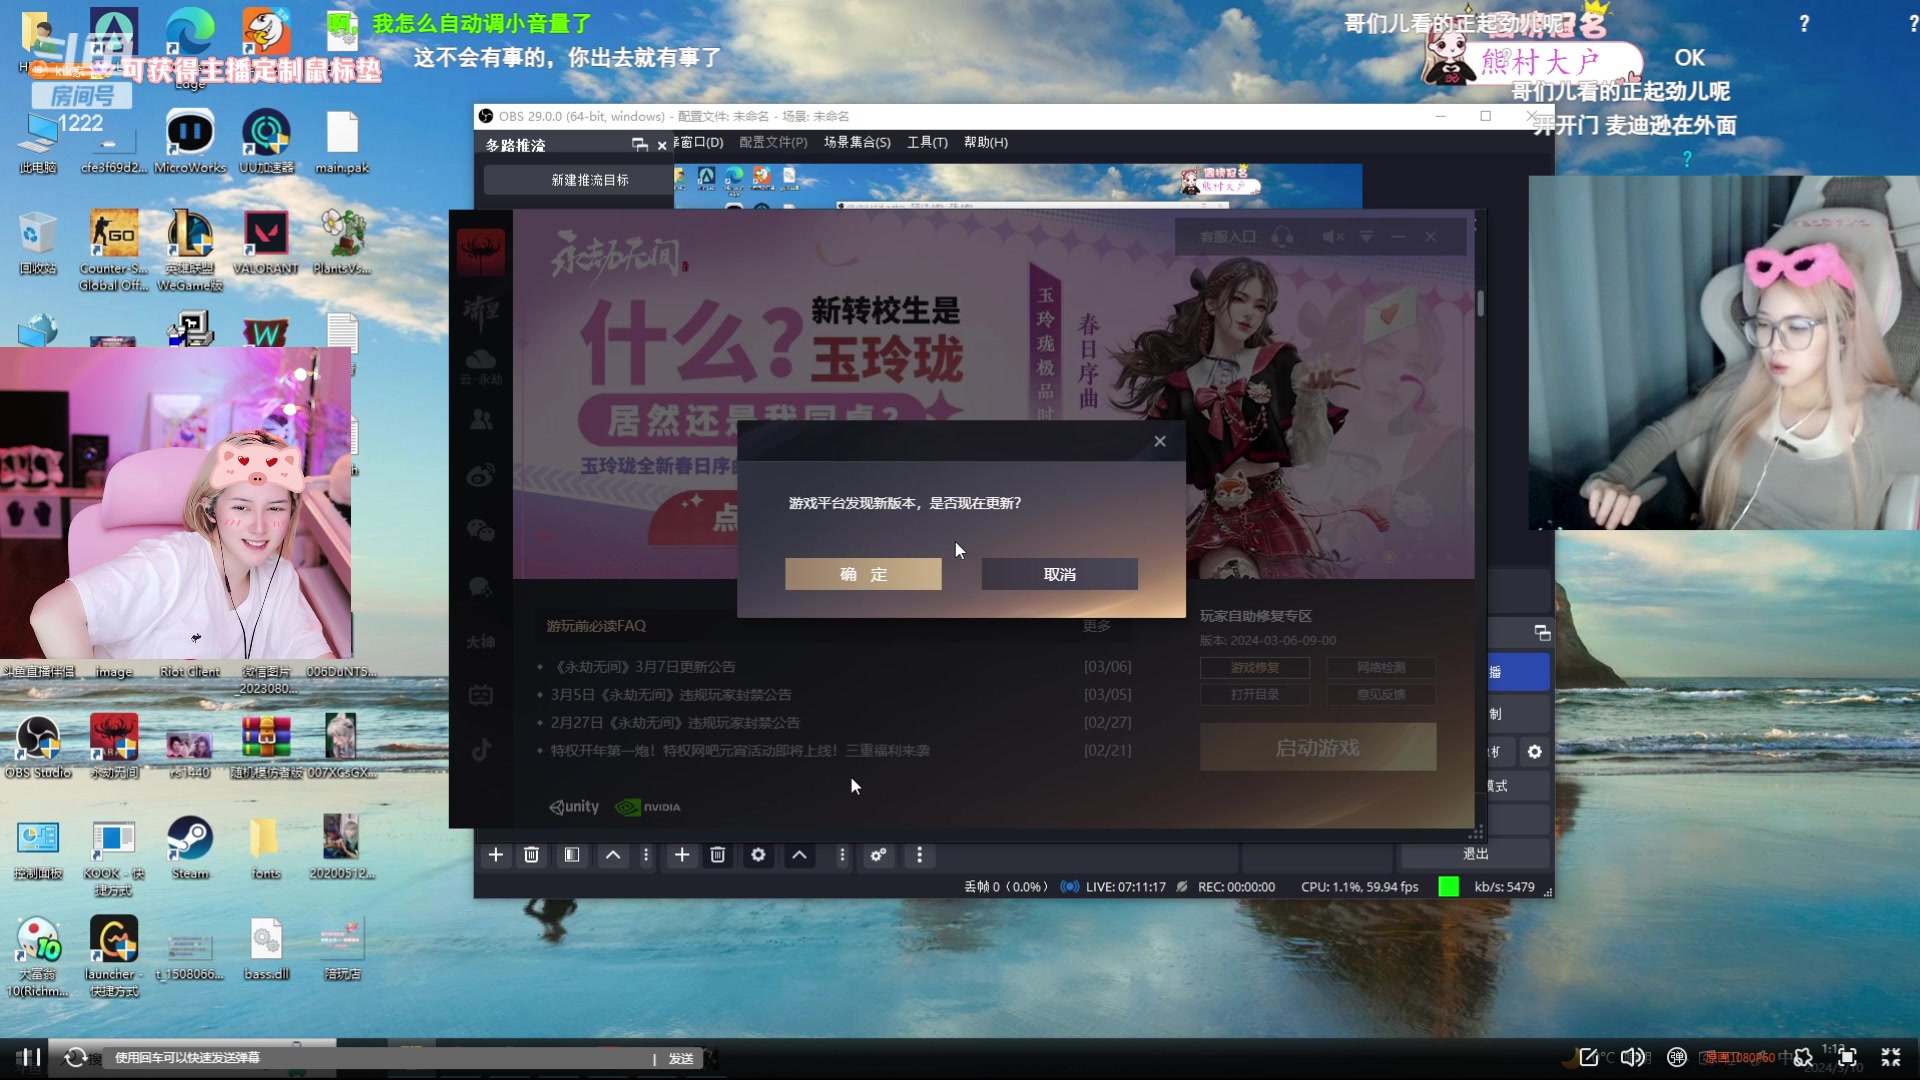Open audio mixer advanced settings gears icon
The width and height of the screenshot is (1920, 1080).
coord(878,855)
